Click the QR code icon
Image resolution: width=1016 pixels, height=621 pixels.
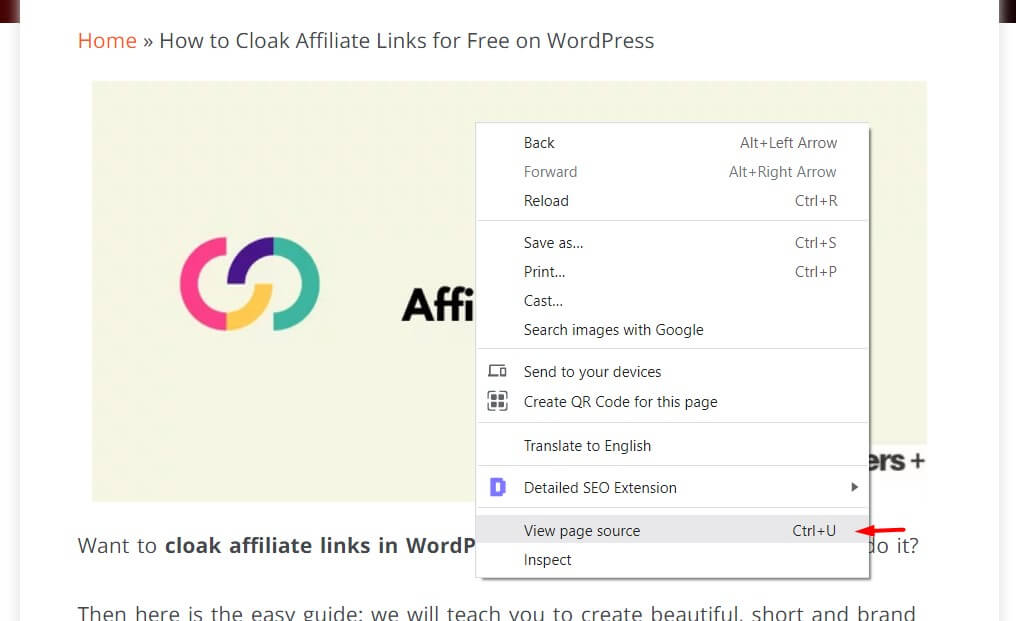(497, 401)
